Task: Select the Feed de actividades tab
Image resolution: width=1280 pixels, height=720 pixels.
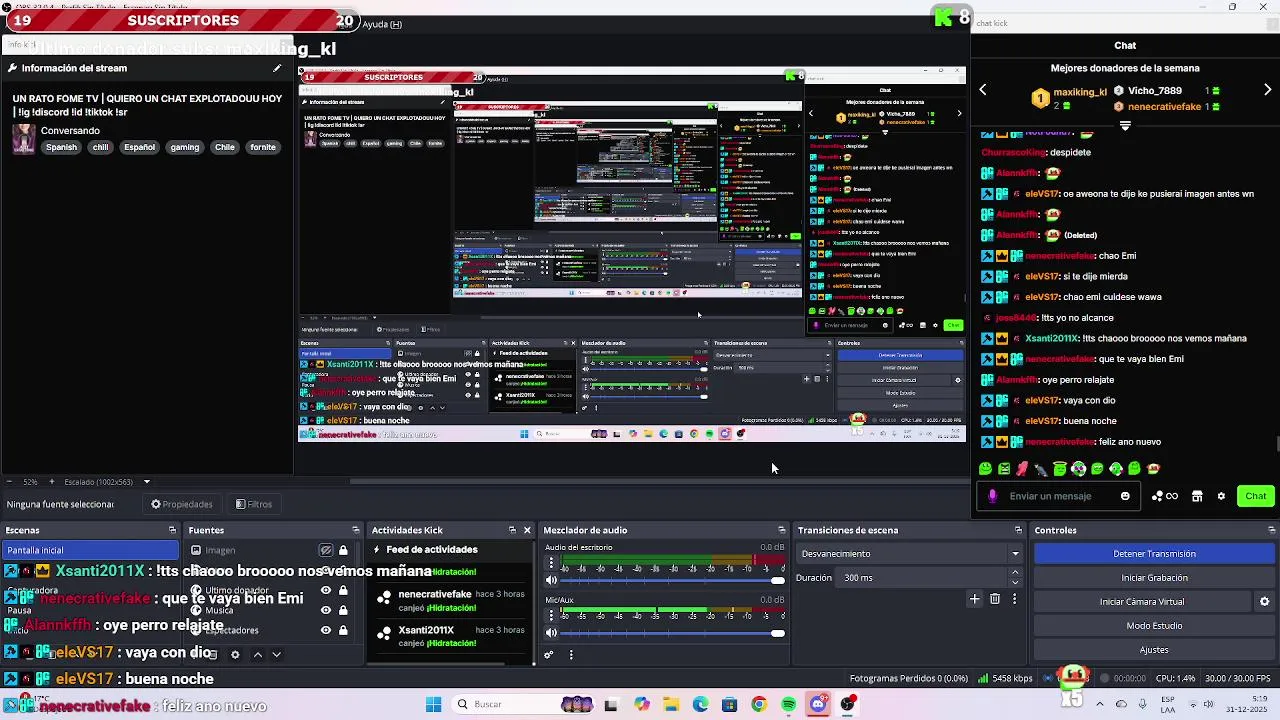Action: click(432, 549)
